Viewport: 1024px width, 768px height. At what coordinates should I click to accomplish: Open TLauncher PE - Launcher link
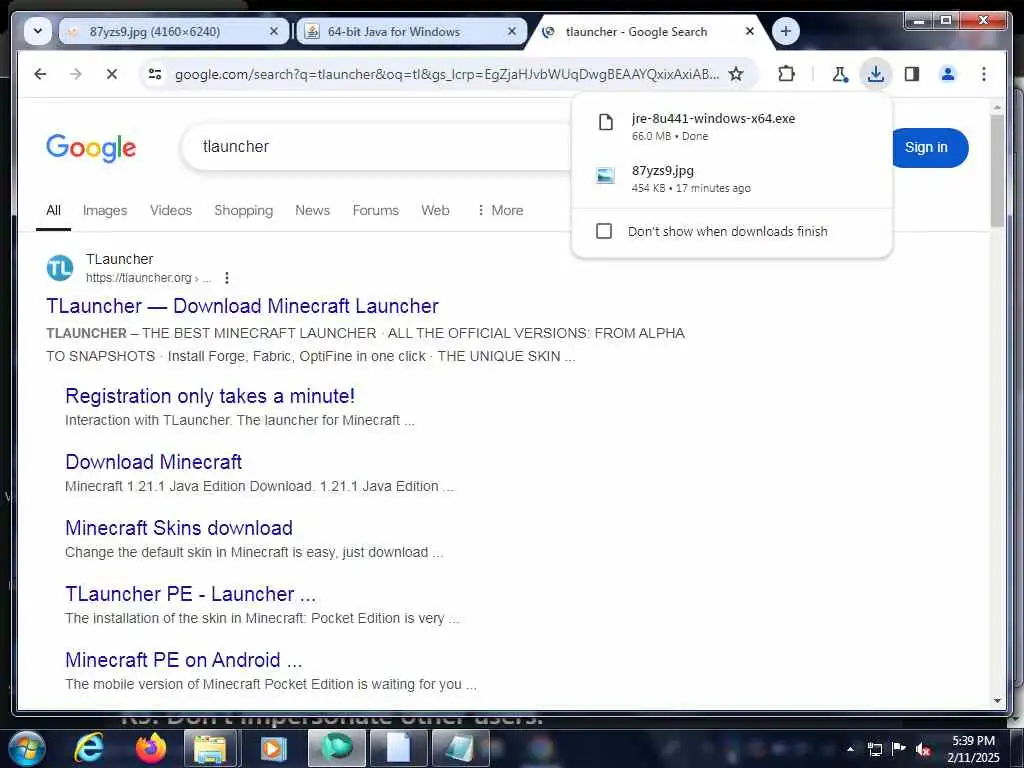(191, 594)
